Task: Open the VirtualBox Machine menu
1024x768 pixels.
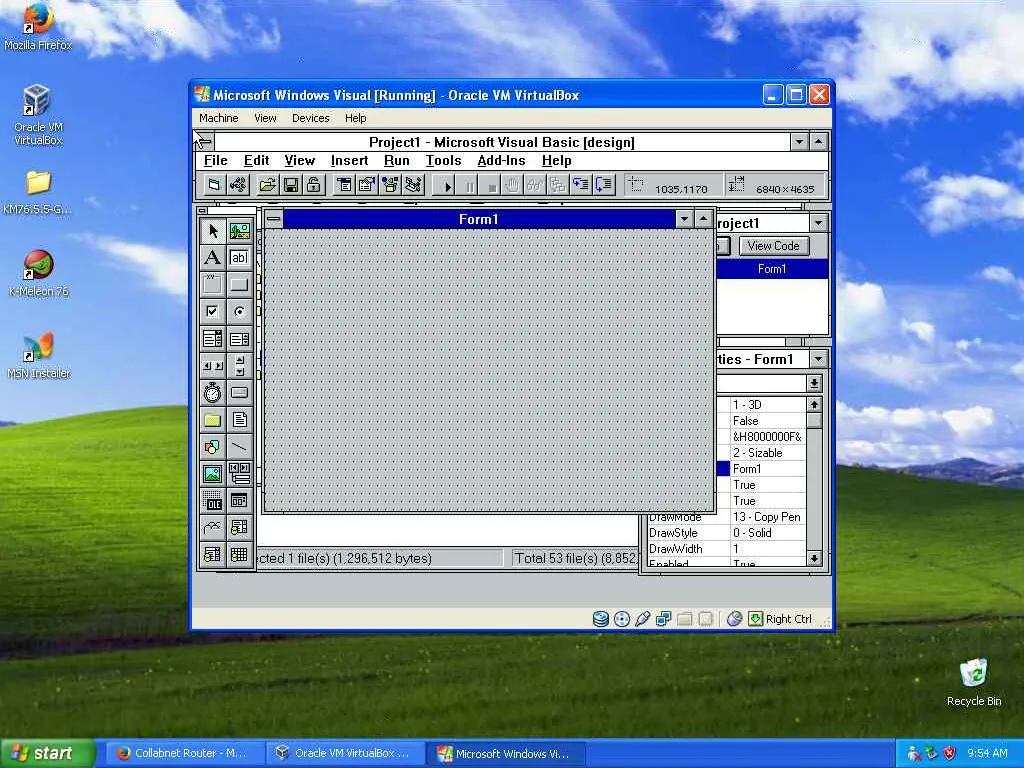Action: pos(219,118)
